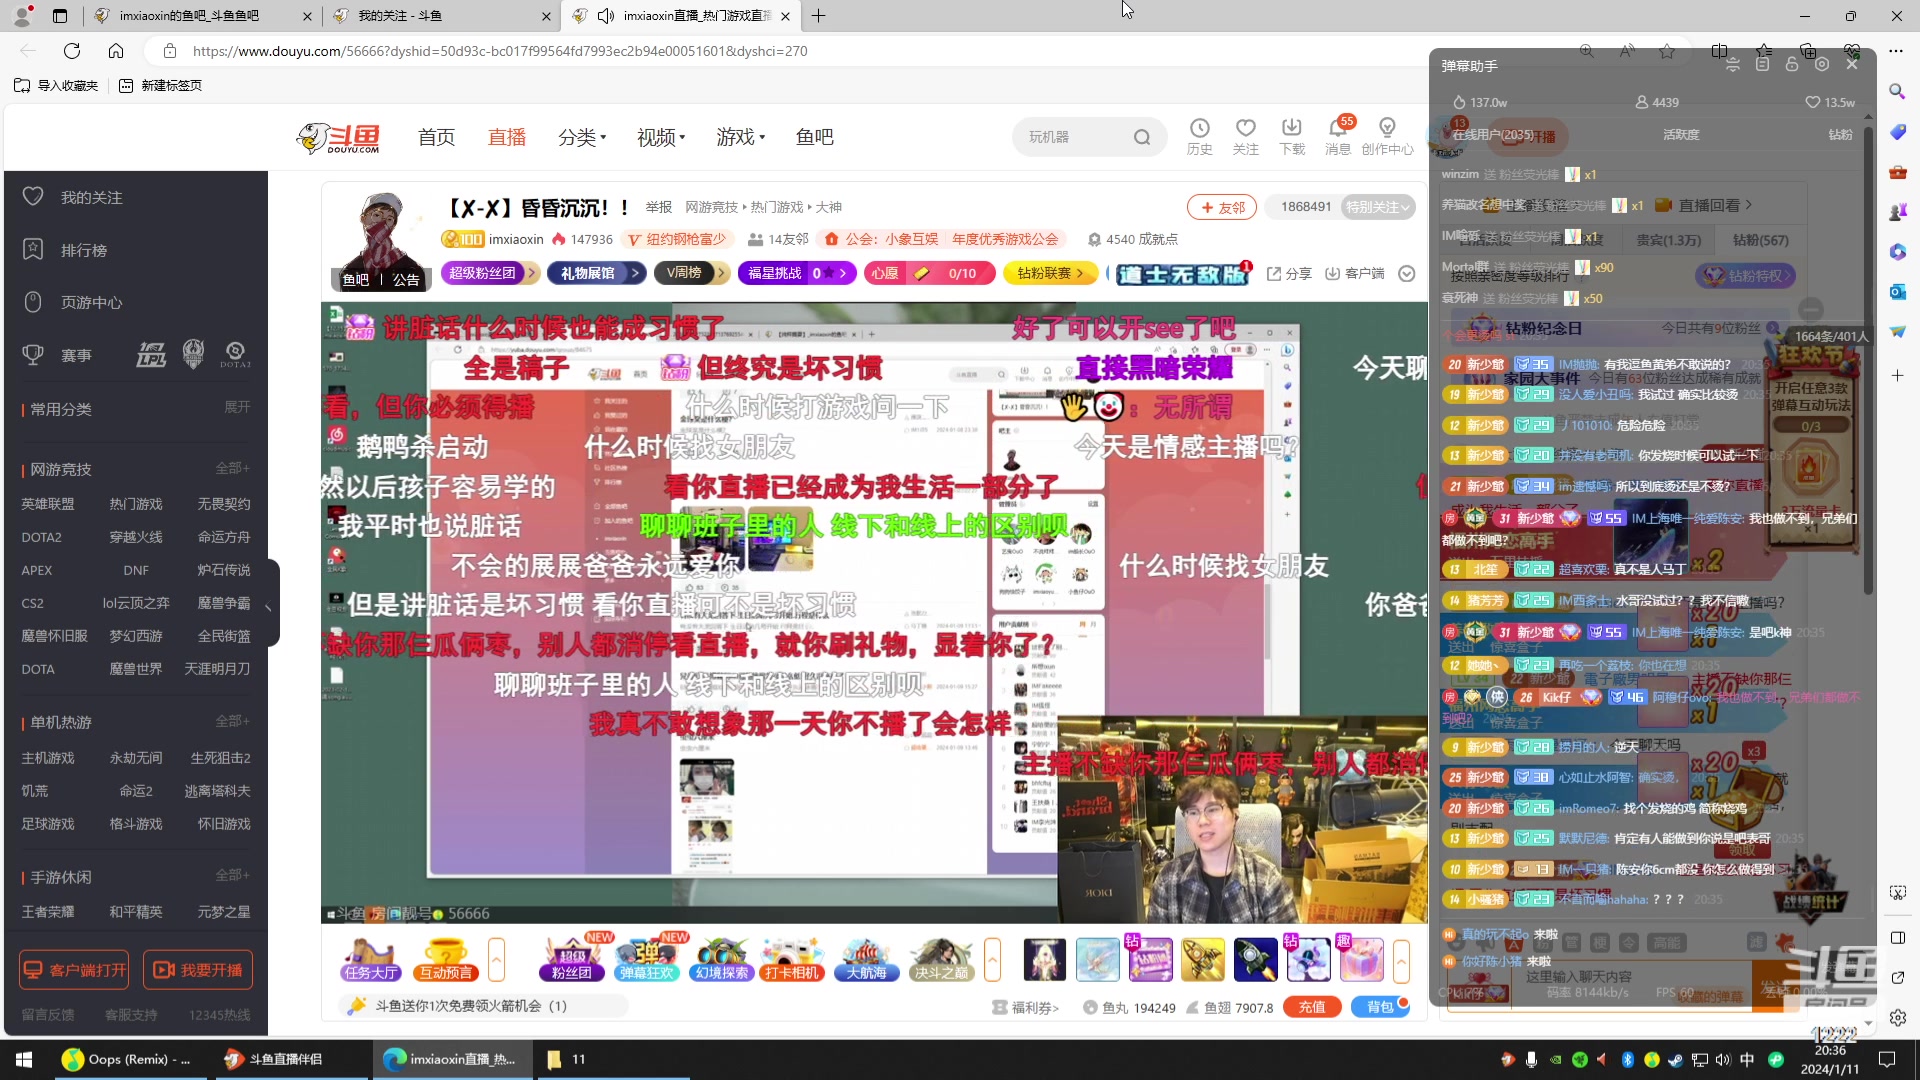This screenshot has width=1920, height=1080.
Task: Click the 友邻 add button
Action: coord(1222,207)
